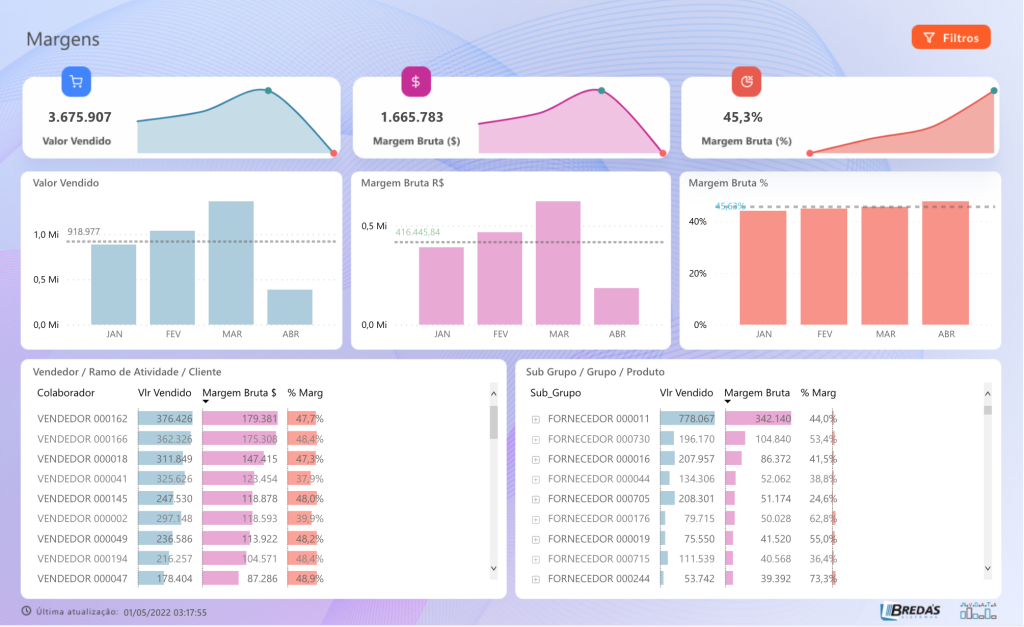Click the clock icon beside Última atualização

pos(26,611)
